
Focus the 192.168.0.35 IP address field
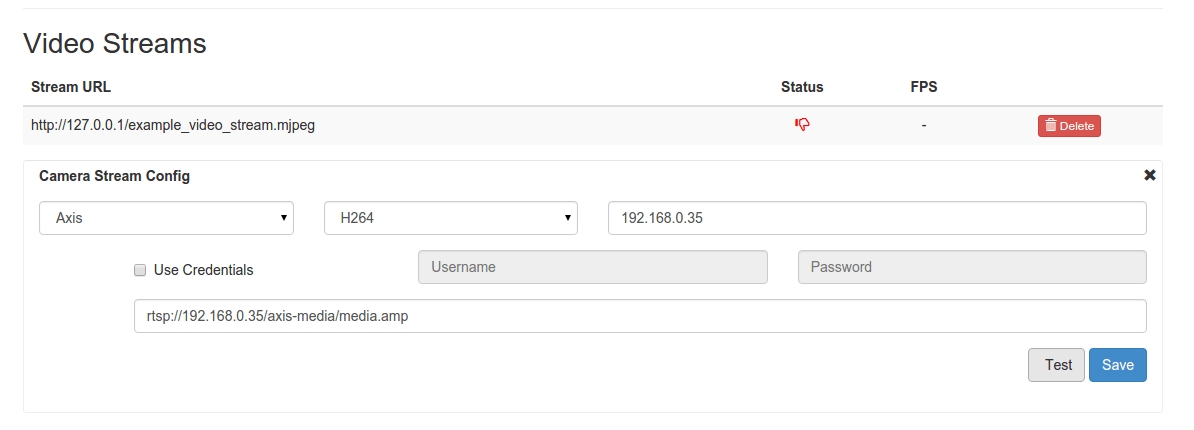[877, 217]
